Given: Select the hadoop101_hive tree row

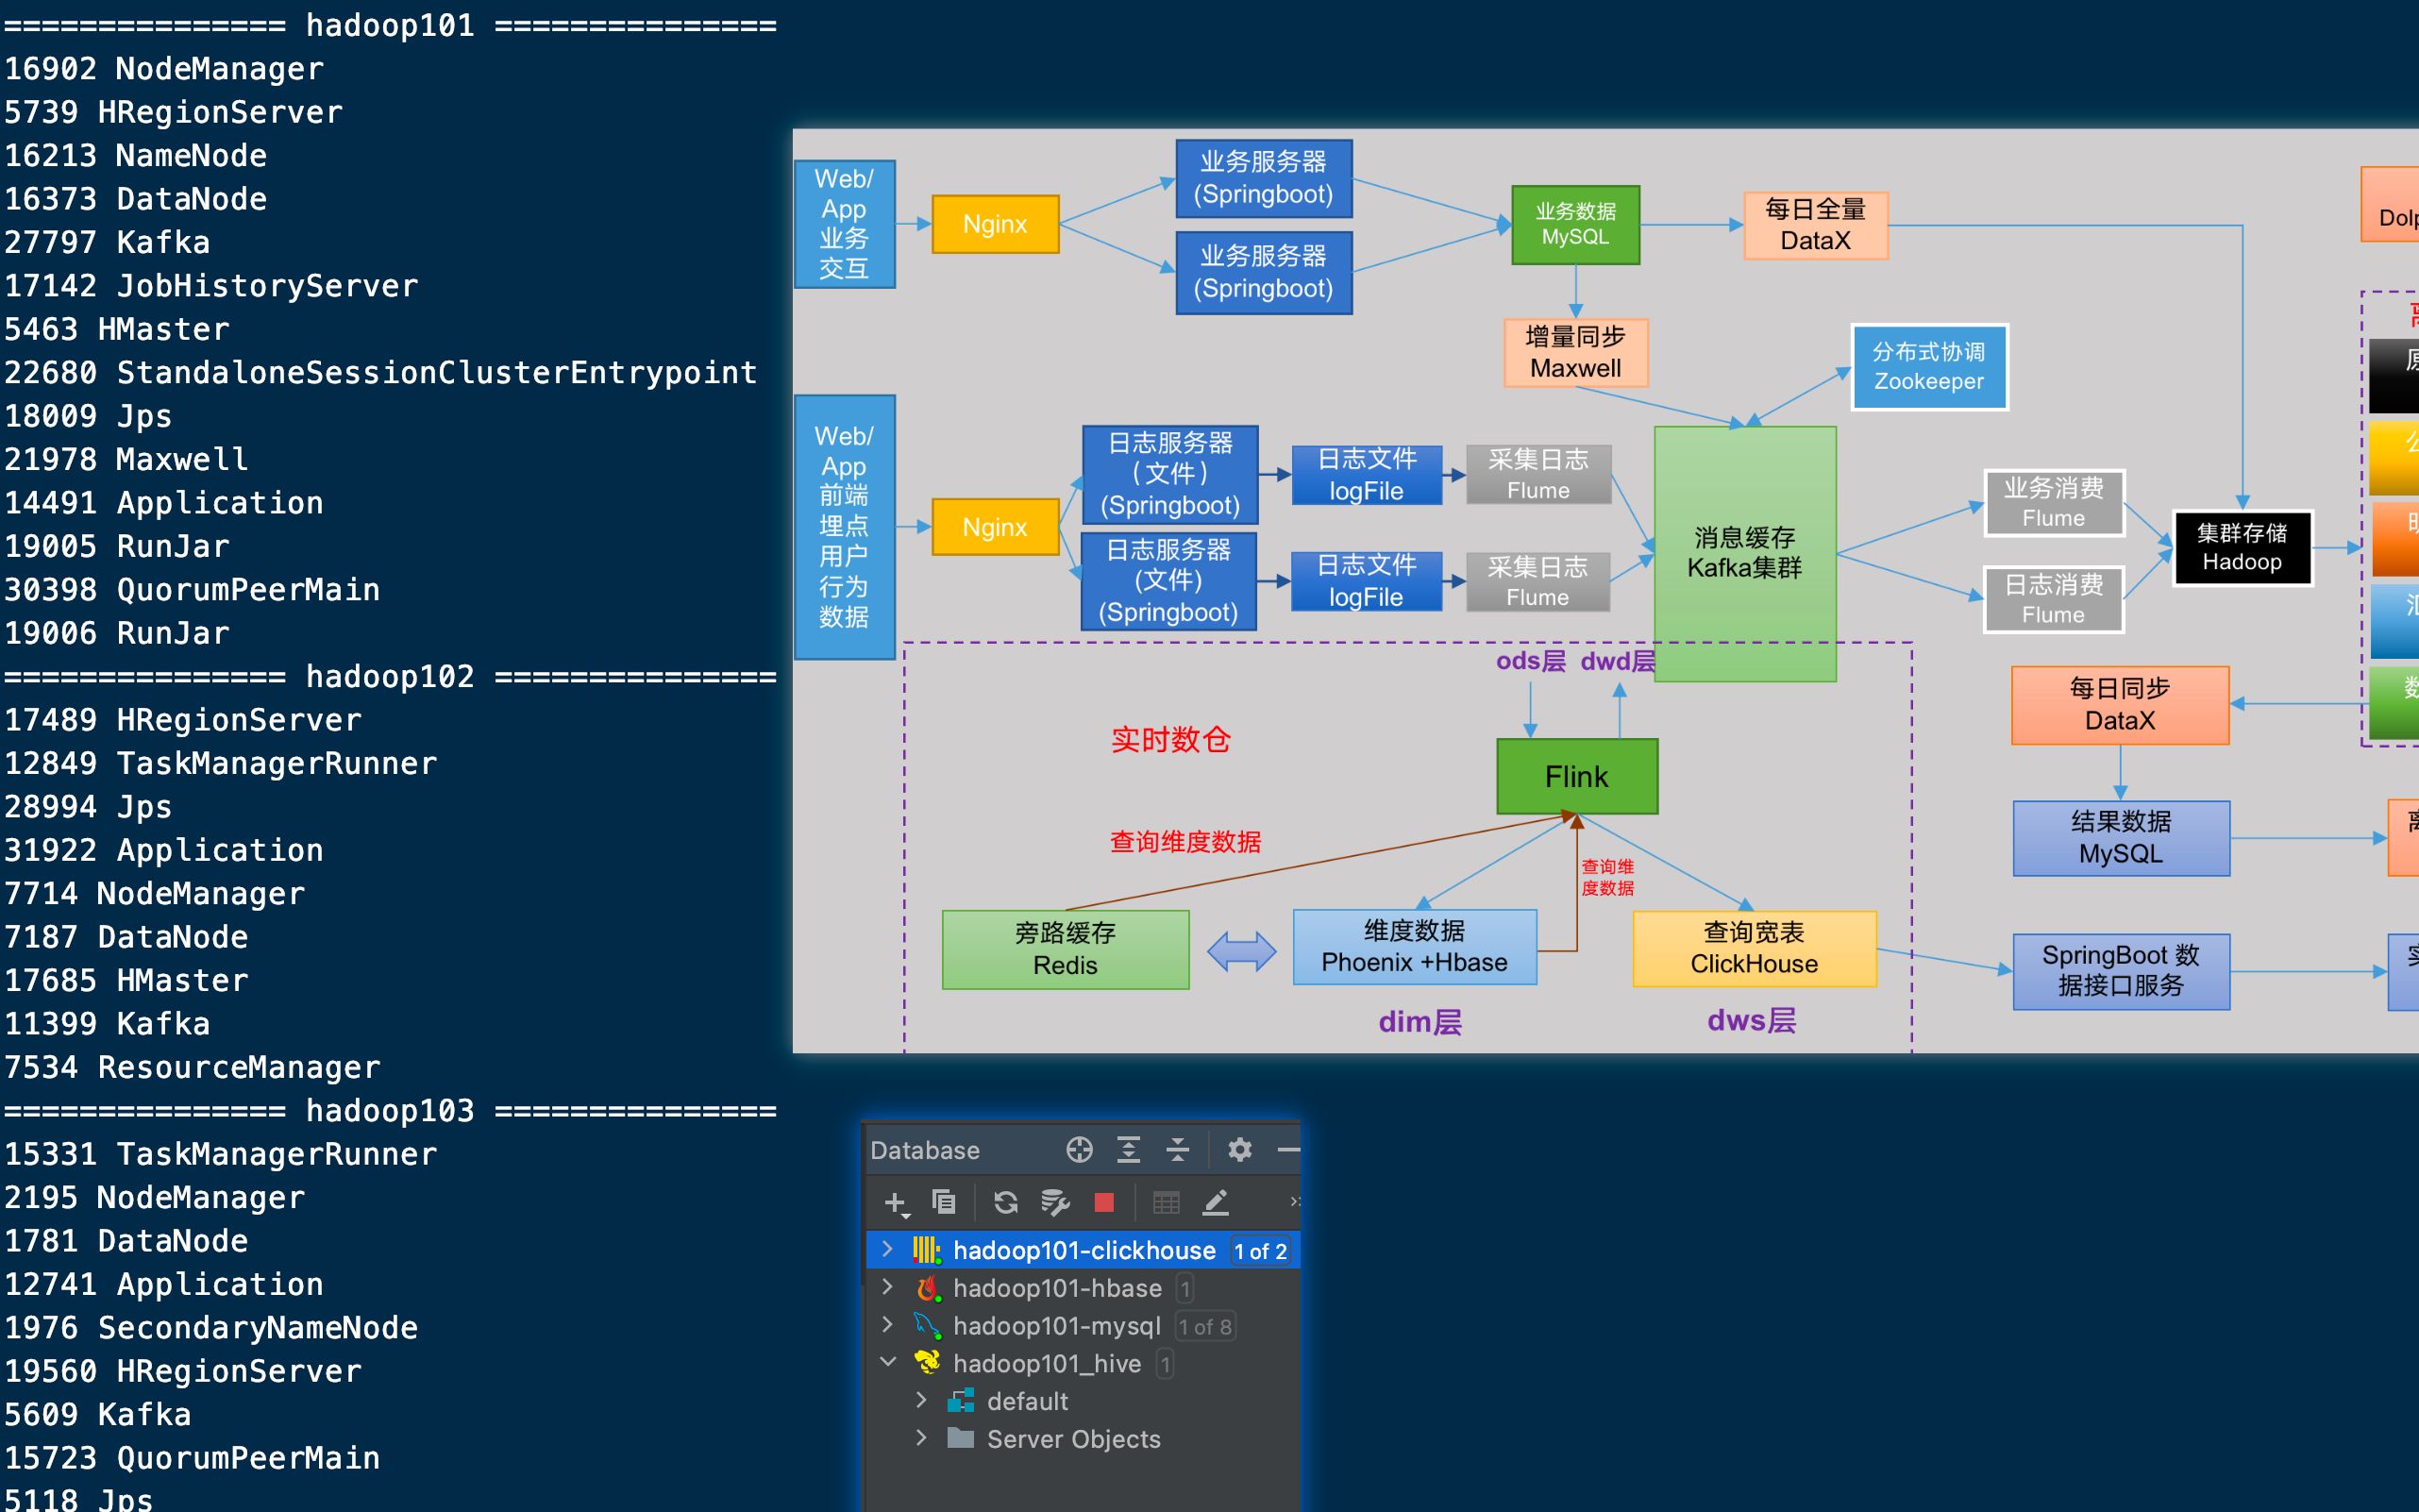Looking at the screenshot, I should point(1084,1363).
